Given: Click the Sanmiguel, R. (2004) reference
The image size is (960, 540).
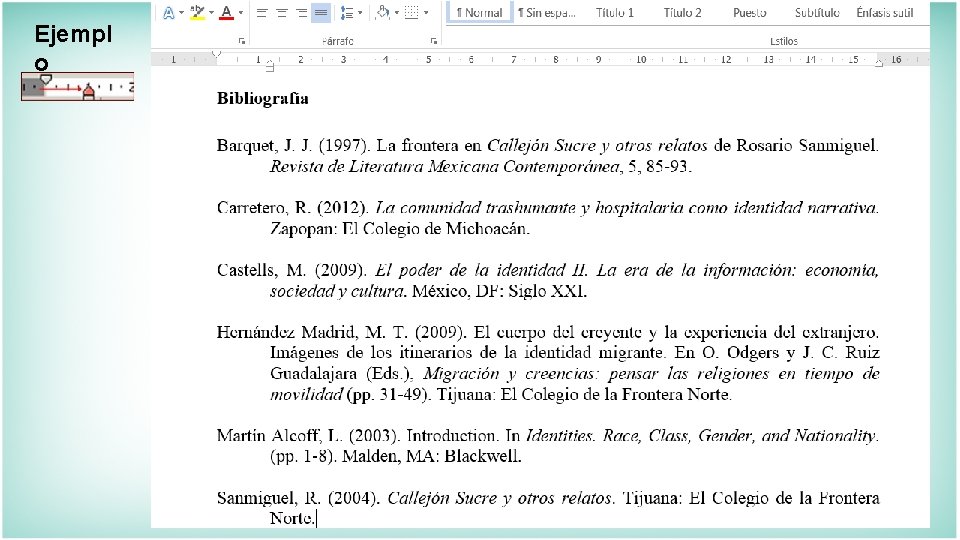Looking at the screenshot, I should [548, 508].
